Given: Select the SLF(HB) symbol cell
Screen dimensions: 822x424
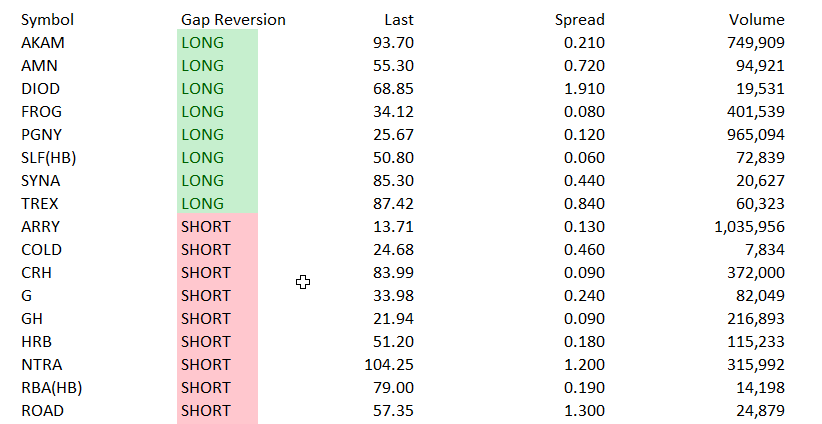Looking at the screenshot, I should coord(49,158).
